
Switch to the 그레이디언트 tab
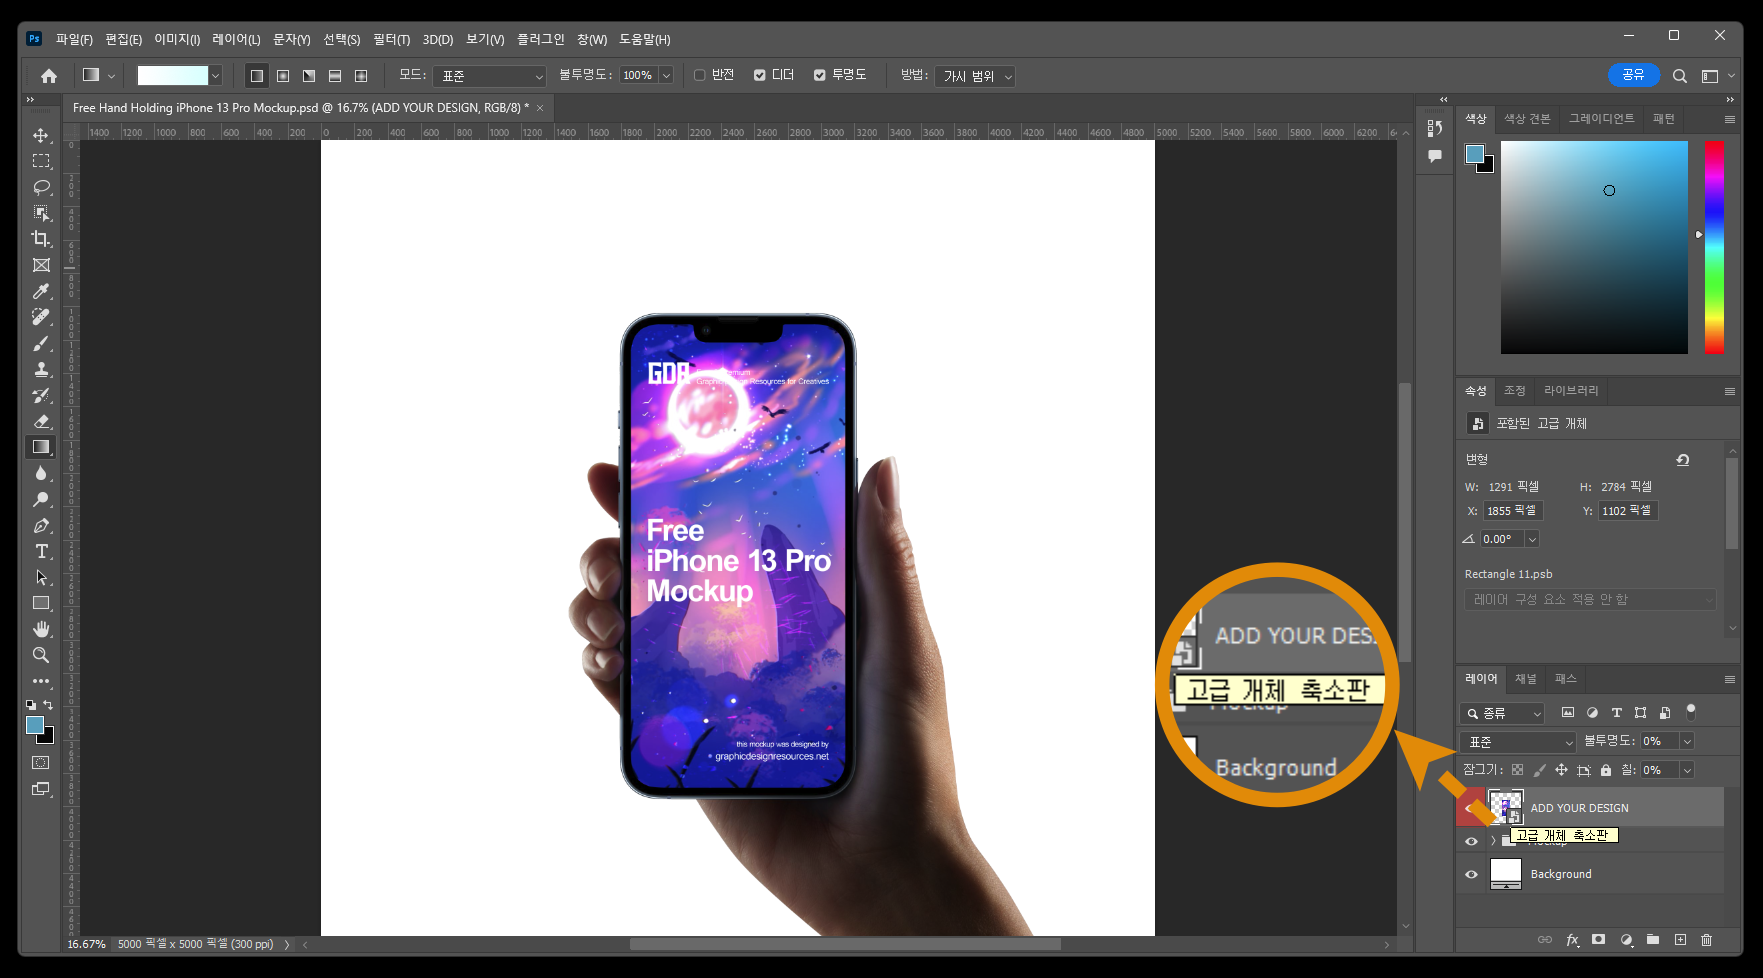coord(1601,118)
